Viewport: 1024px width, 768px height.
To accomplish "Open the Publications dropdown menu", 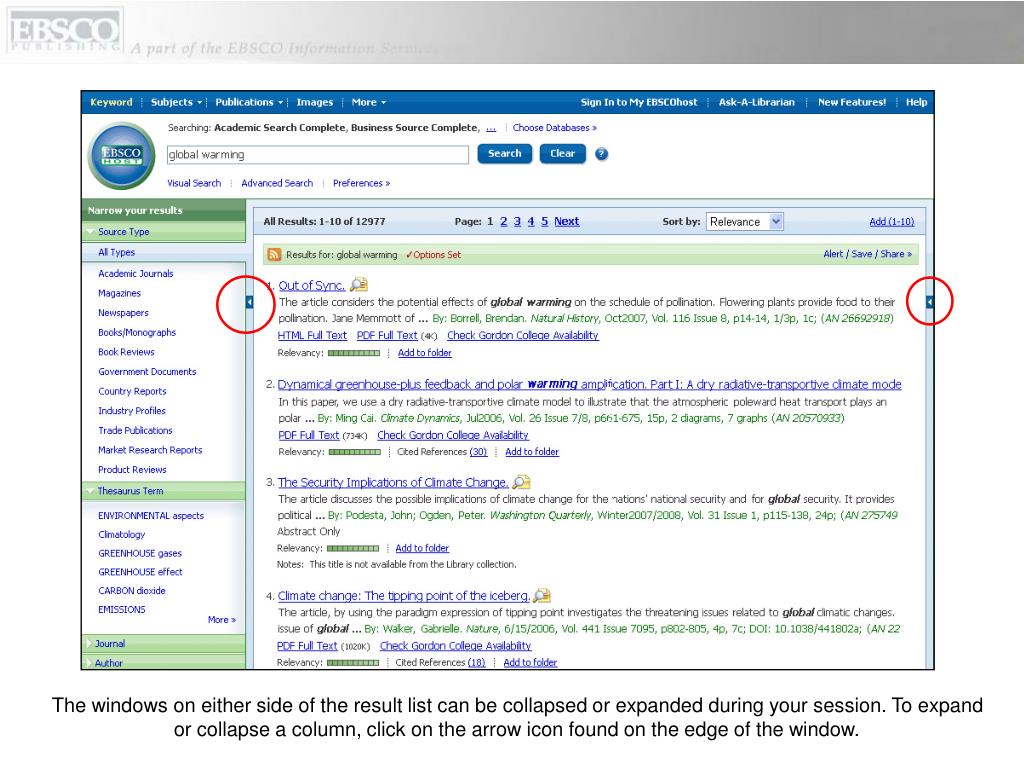I will point(249,102).
